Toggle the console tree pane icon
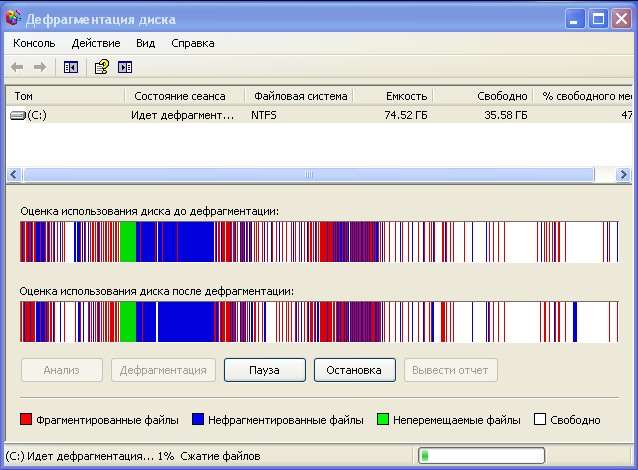638x470 pixels. pyautogui.click(x=71, y=67)
